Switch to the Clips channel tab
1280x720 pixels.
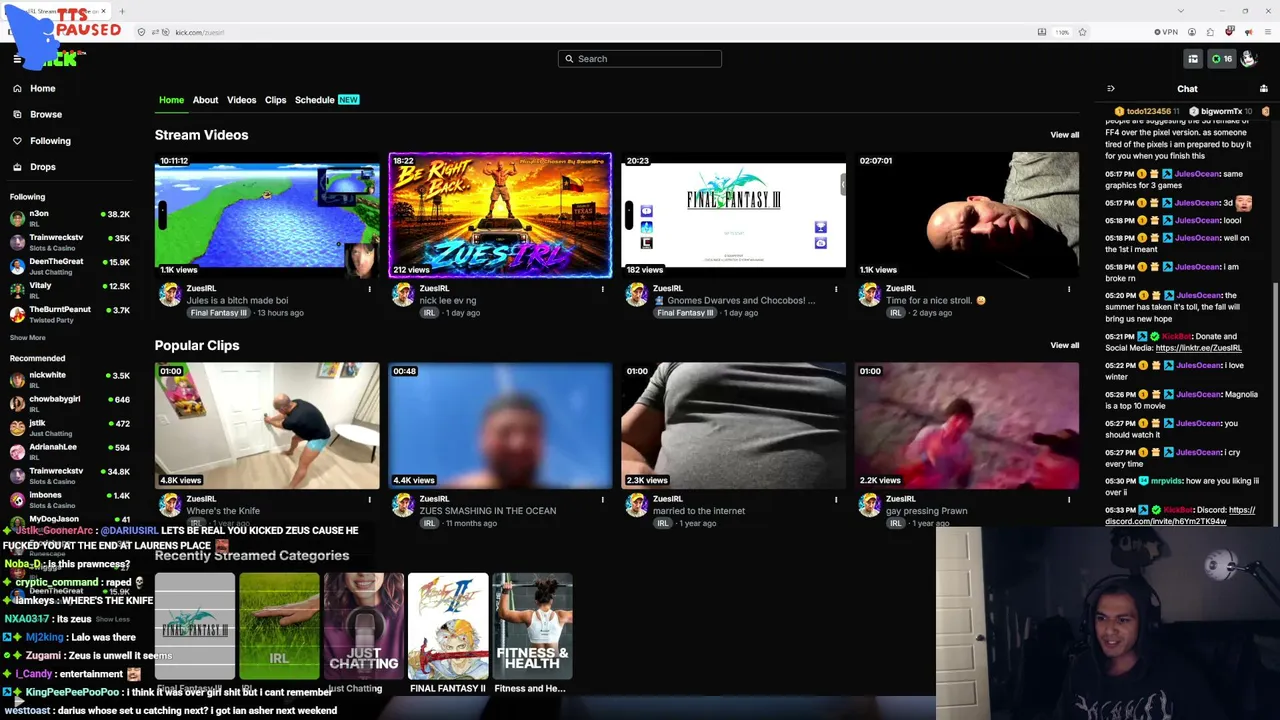(275, 100)
